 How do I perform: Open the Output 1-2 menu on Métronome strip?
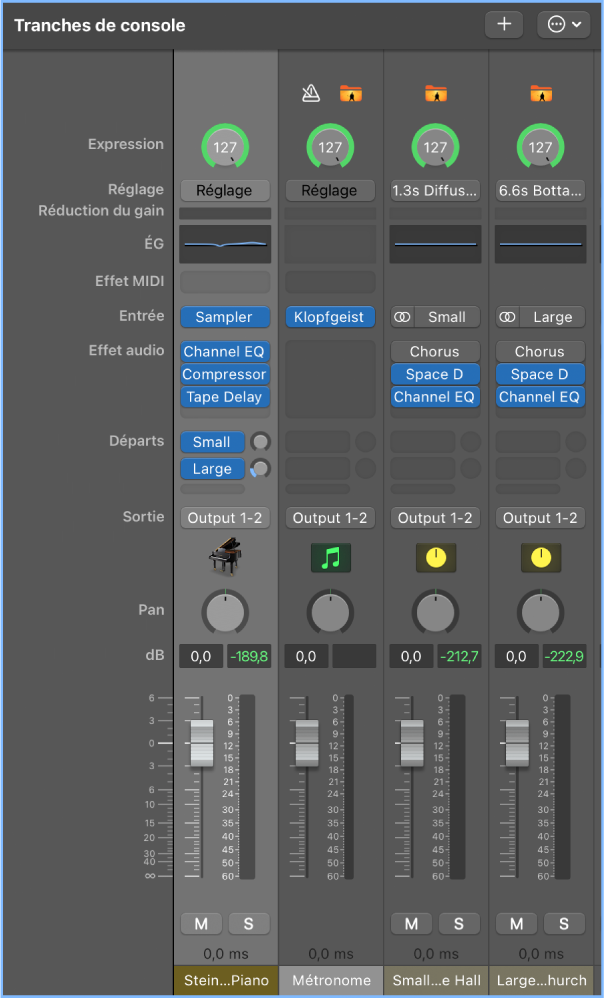point(330,518)
